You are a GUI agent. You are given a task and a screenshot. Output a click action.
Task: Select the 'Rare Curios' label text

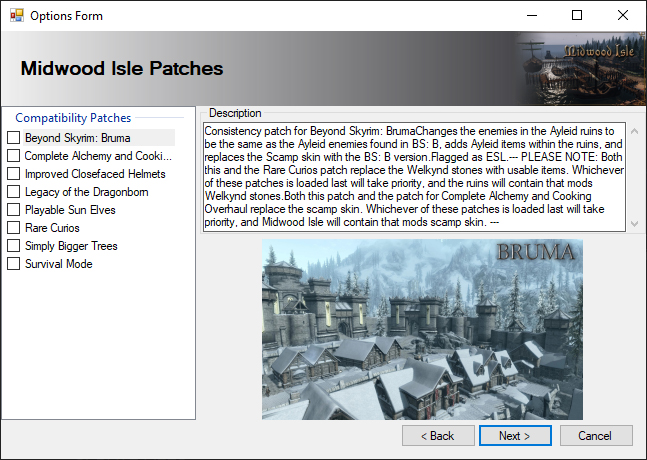[52, 228]
